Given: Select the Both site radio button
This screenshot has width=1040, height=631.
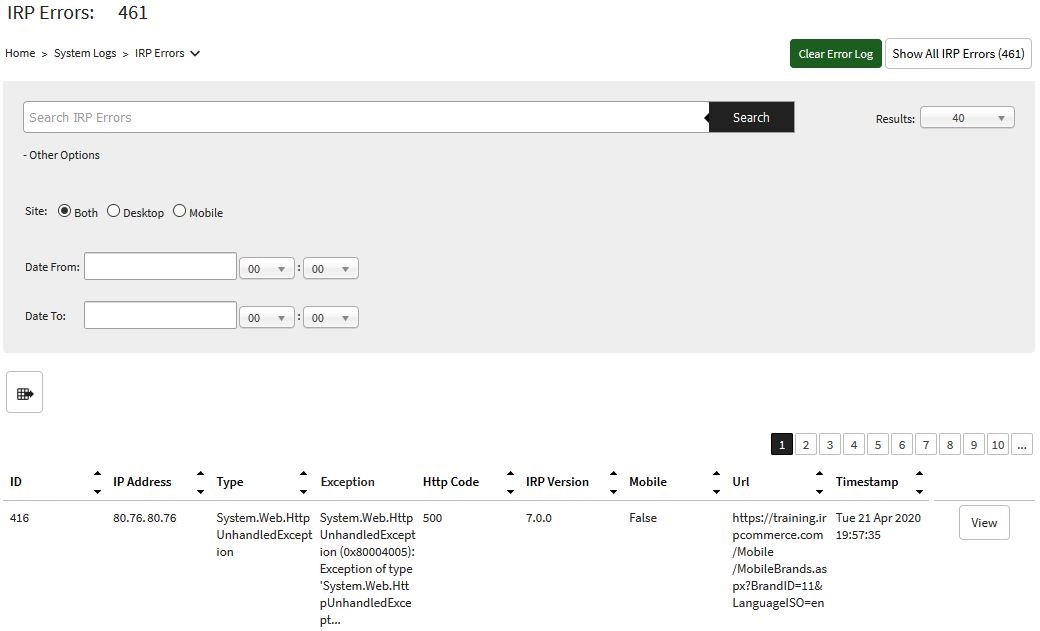Looking at the screenshot, I should pos(65,212).
